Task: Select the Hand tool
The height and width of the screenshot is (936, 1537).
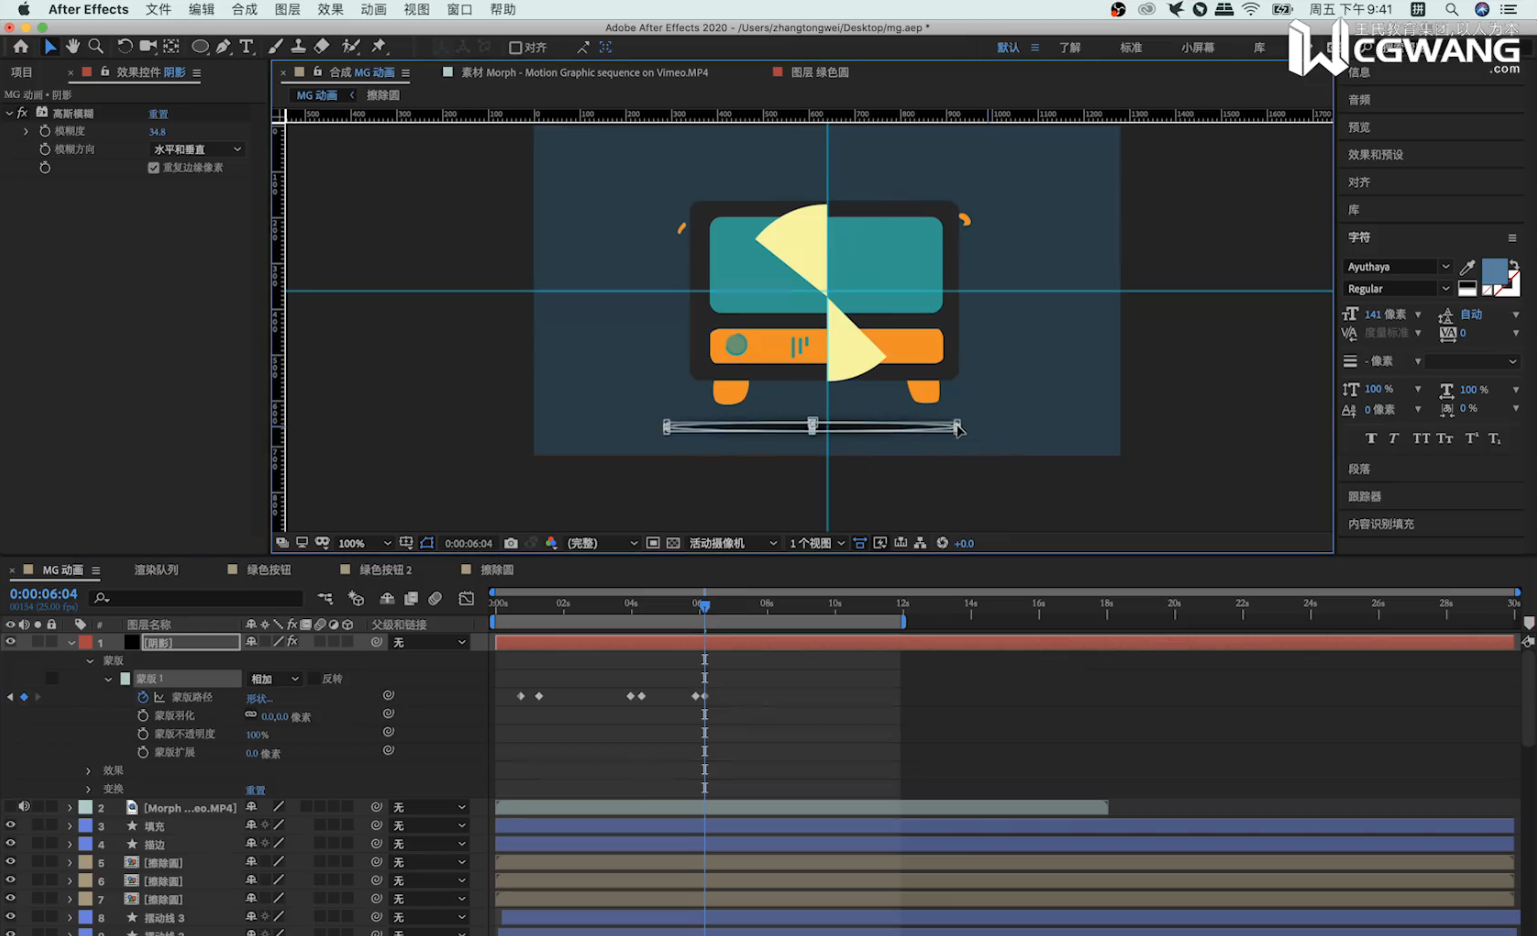Action: (73, 46)
